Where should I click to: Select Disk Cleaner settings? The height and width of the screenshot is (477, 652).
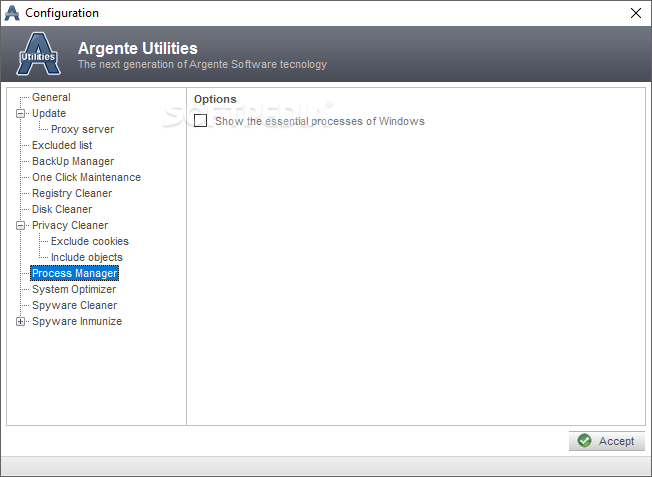(62, 209)
